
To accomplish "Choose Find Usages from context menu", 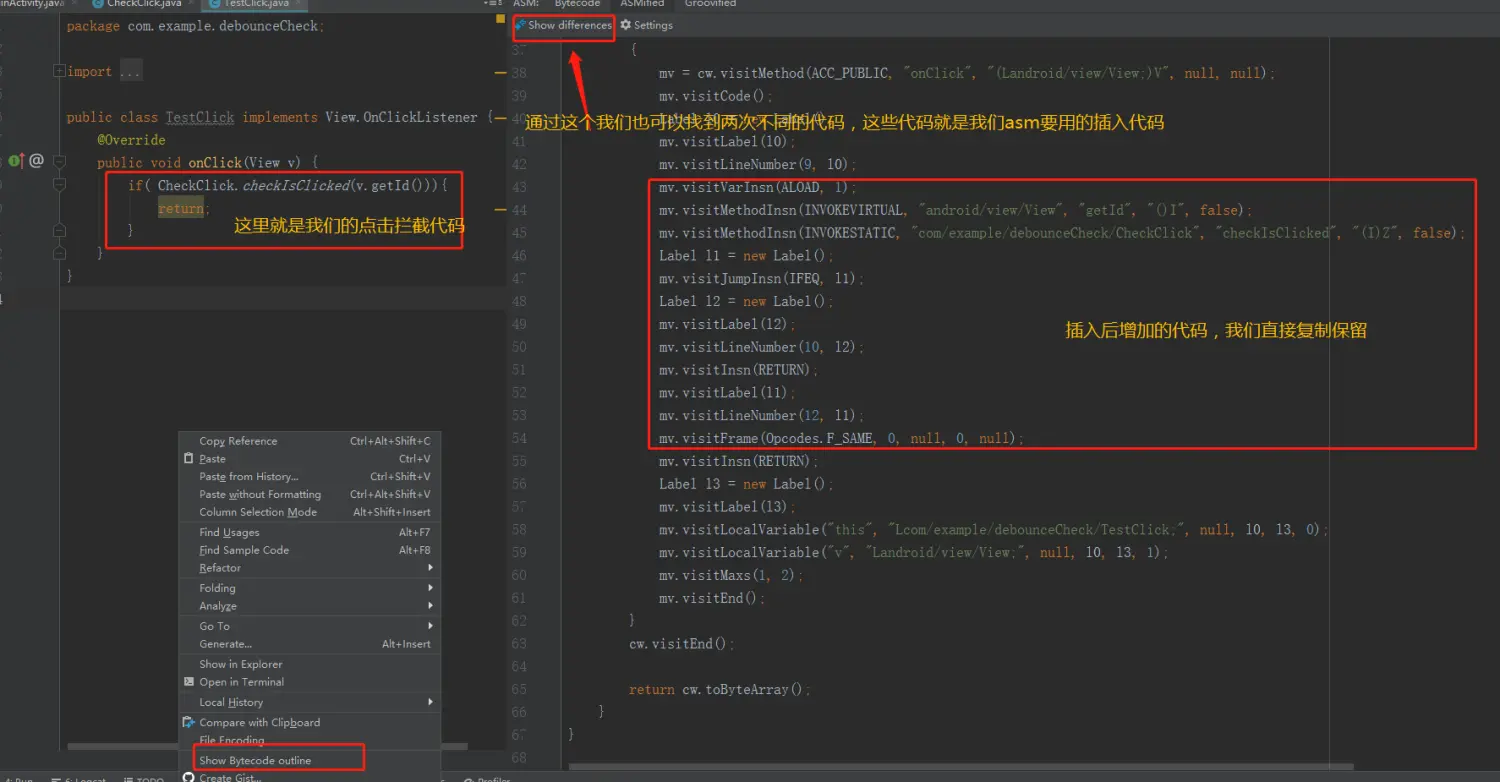I will pos(309,533).
